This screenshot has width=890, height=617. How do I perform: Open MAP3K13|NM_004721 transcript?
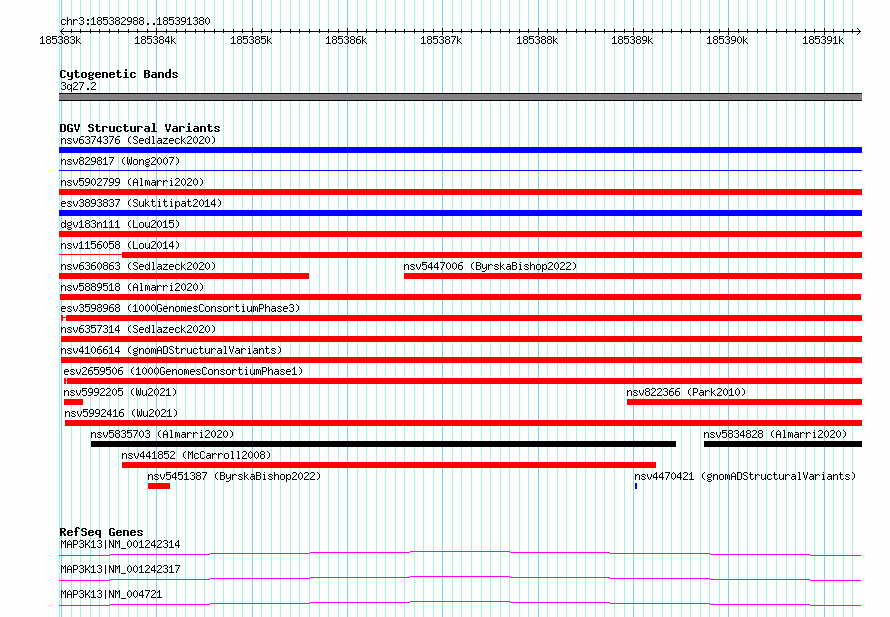point(111,594)
